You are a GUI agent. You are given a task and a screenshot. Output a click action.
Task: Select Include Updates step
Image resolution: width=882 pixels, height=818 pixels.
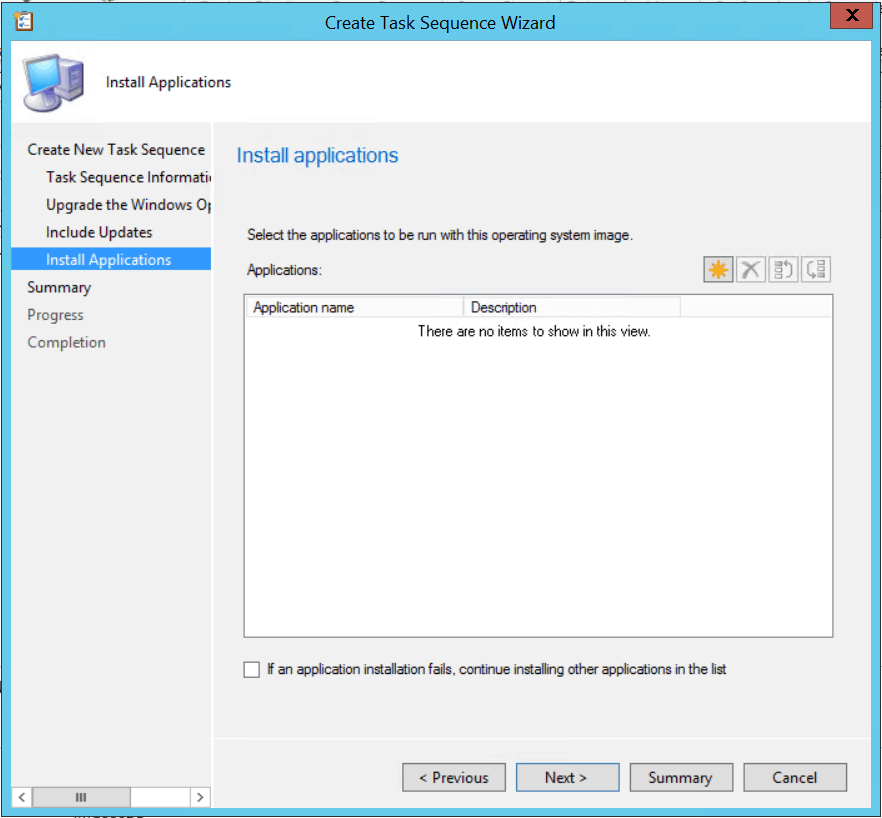tap(99, 232)
